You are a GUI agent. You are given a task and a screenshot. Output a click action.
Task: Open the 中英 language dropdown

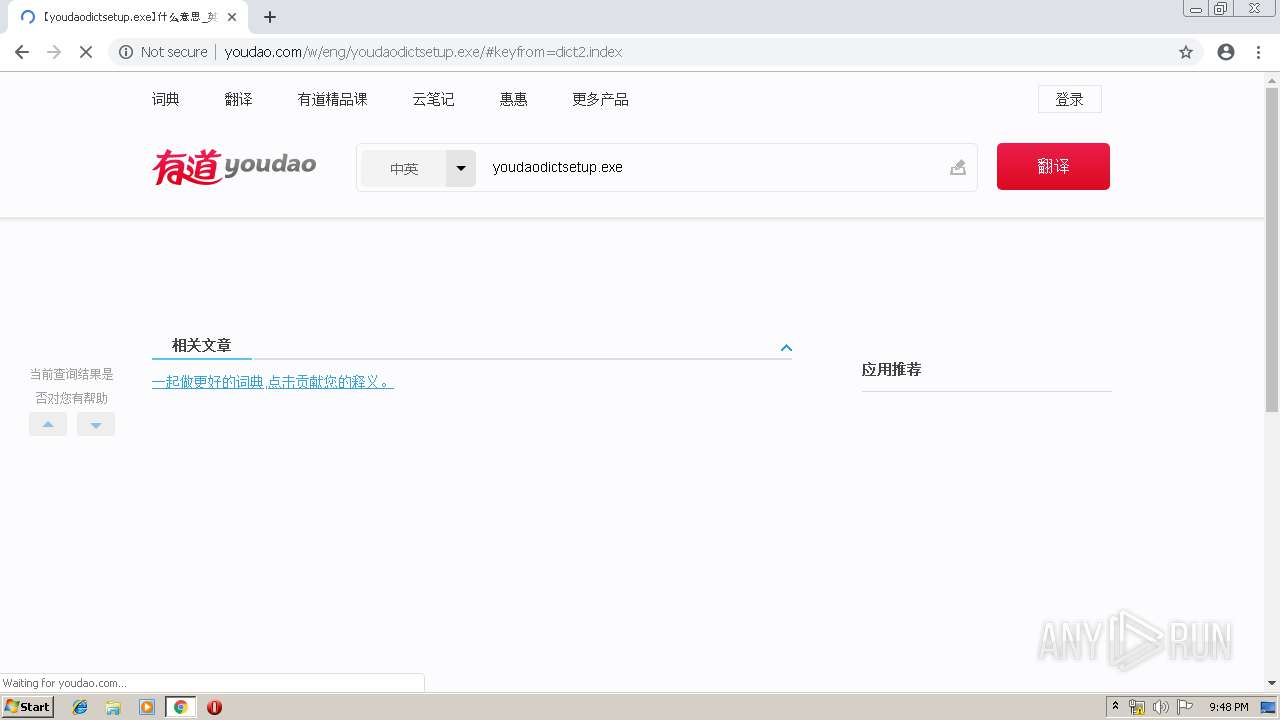[x=418, y=168]
